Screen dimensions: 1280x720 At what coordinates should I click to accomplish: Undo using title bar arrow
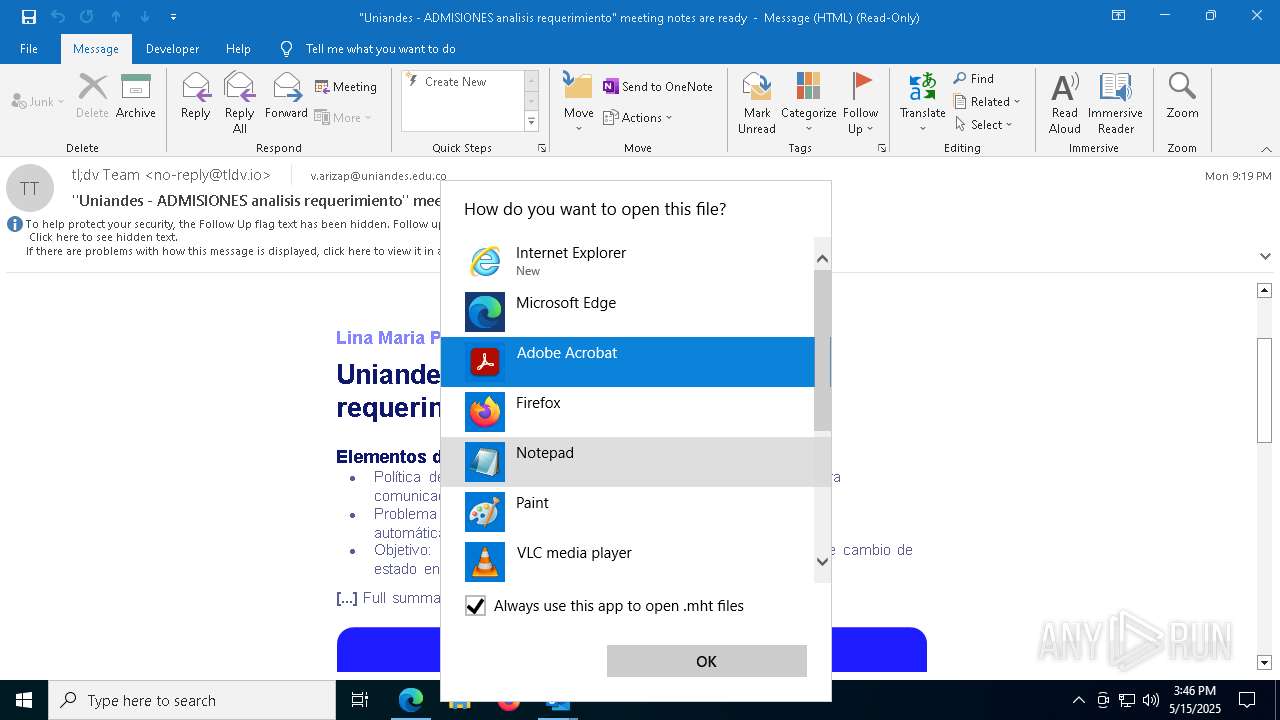tap(58, 17)
